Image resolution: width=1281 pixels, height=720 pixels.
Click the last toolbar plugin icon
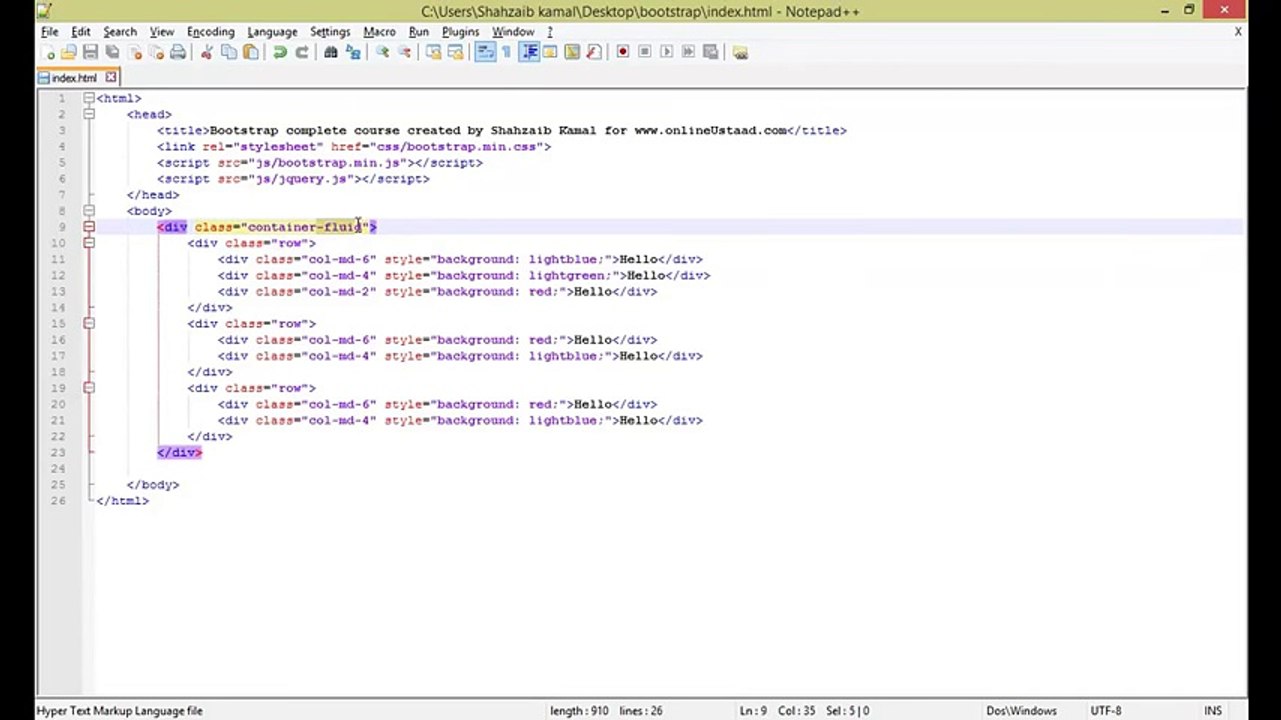(x=740, y=52)
